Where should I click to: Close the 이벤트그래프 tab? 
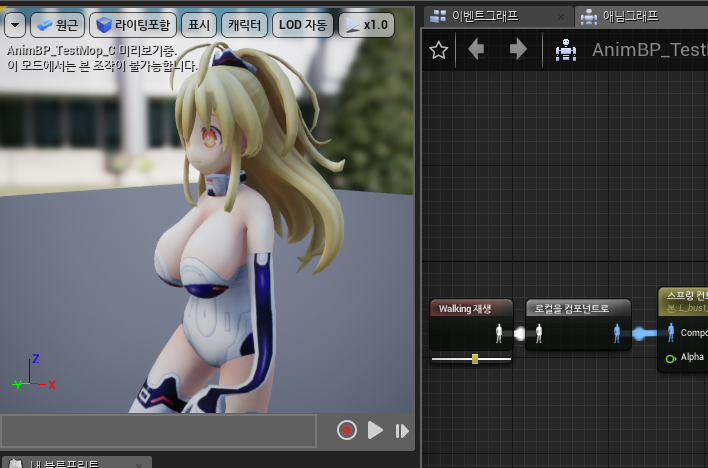coord(560,17)
